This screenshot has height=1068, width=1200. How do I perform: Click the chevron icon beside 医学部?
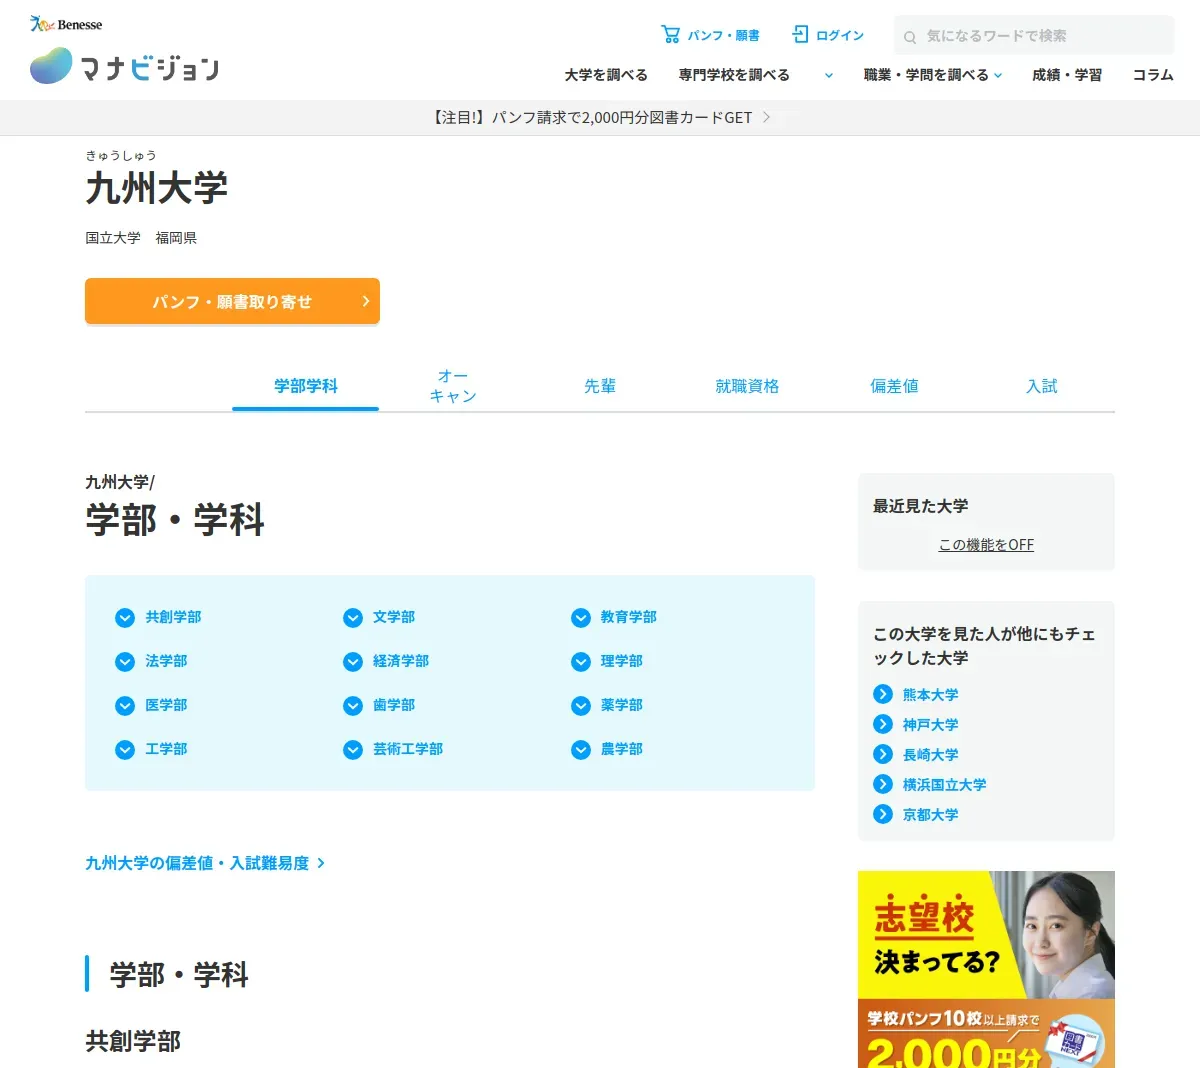[x=125, y=706]
